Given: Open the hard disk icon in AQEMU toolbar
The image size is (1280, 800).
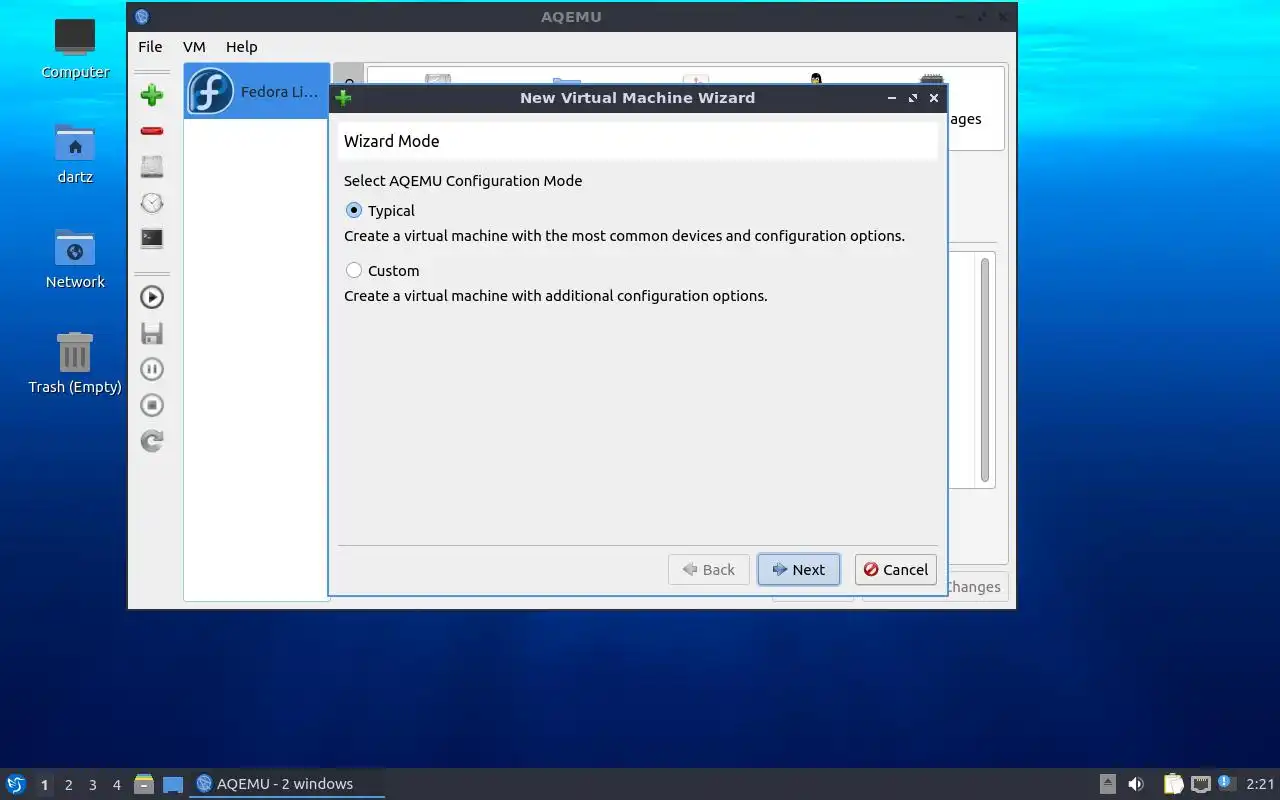Looking at the screenshot, I should click(x=152, y=167).
